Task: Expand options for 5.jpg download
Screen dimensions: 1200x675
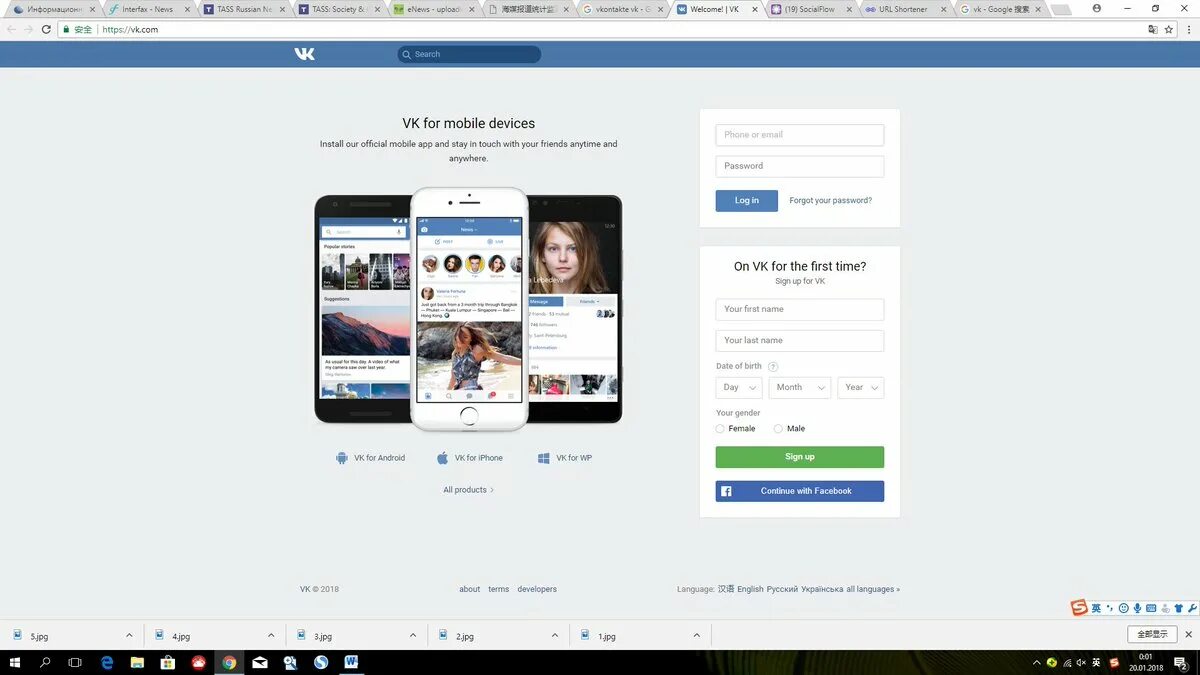Action: click(x=129, y=635)
